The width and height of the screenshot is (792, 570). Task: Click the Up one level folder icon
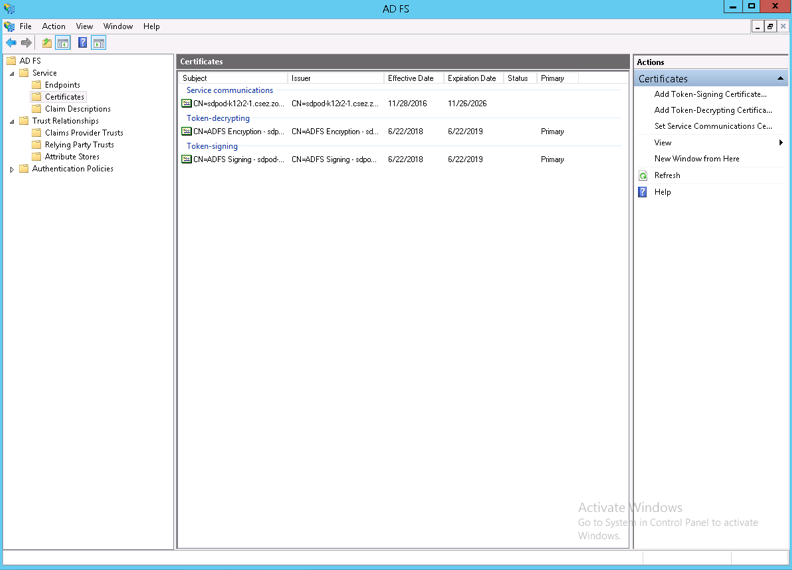(x=46, y=43)
